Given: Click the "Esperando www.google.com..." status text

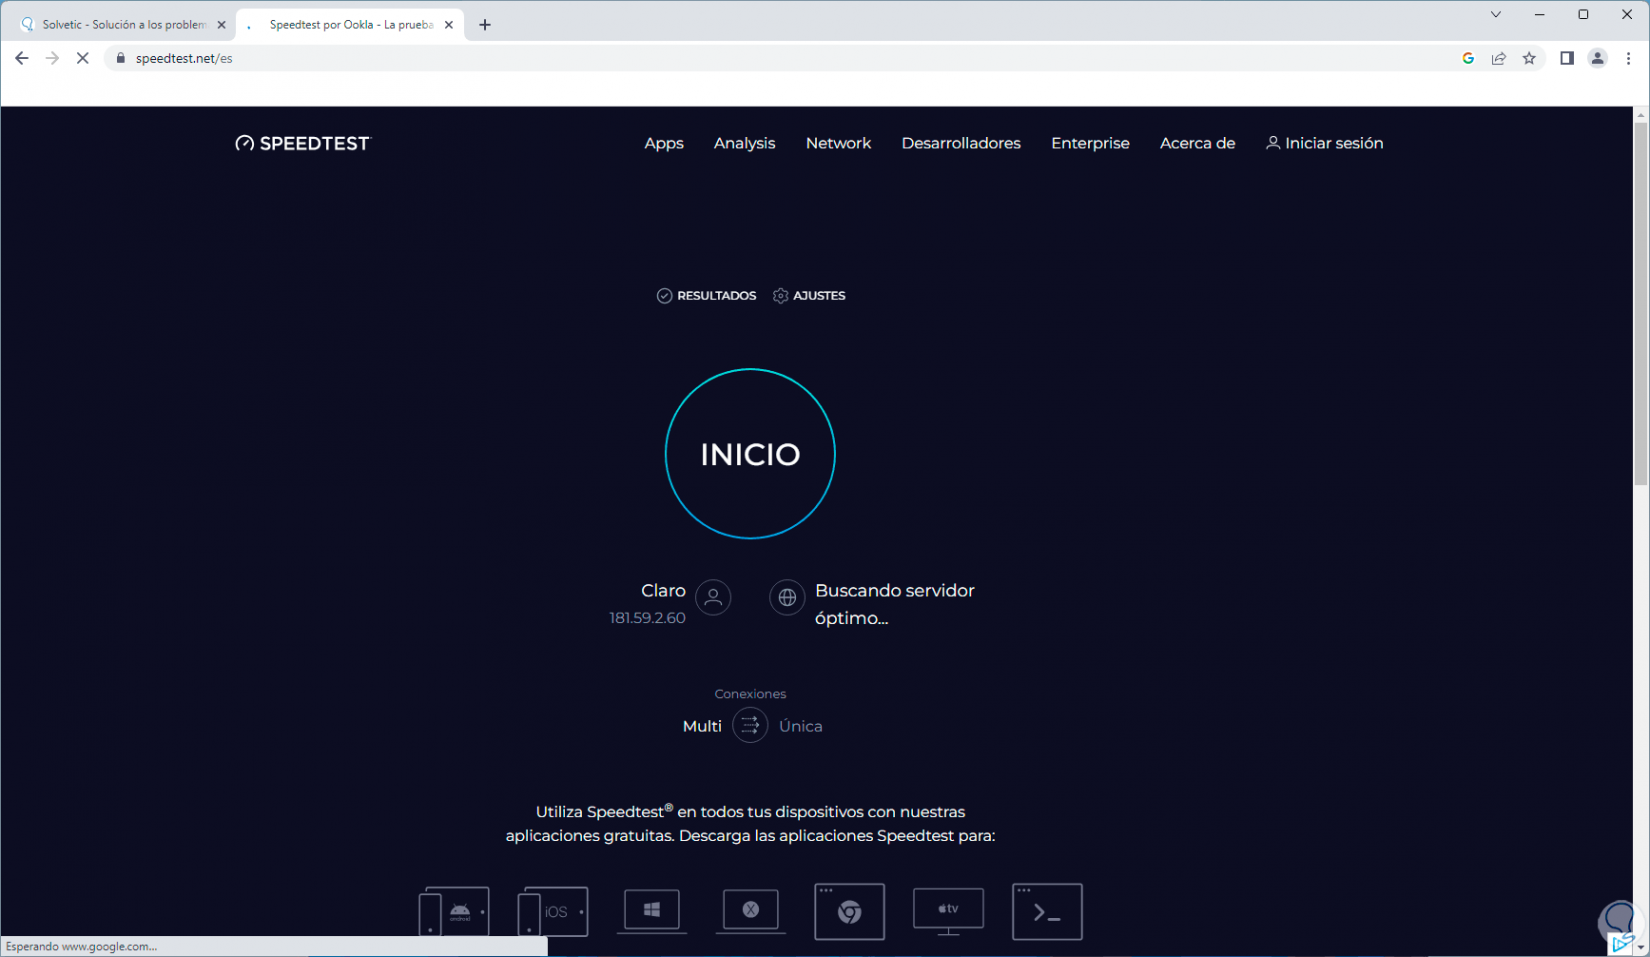Looking at the screenshot, I should (x=81, y=946).
